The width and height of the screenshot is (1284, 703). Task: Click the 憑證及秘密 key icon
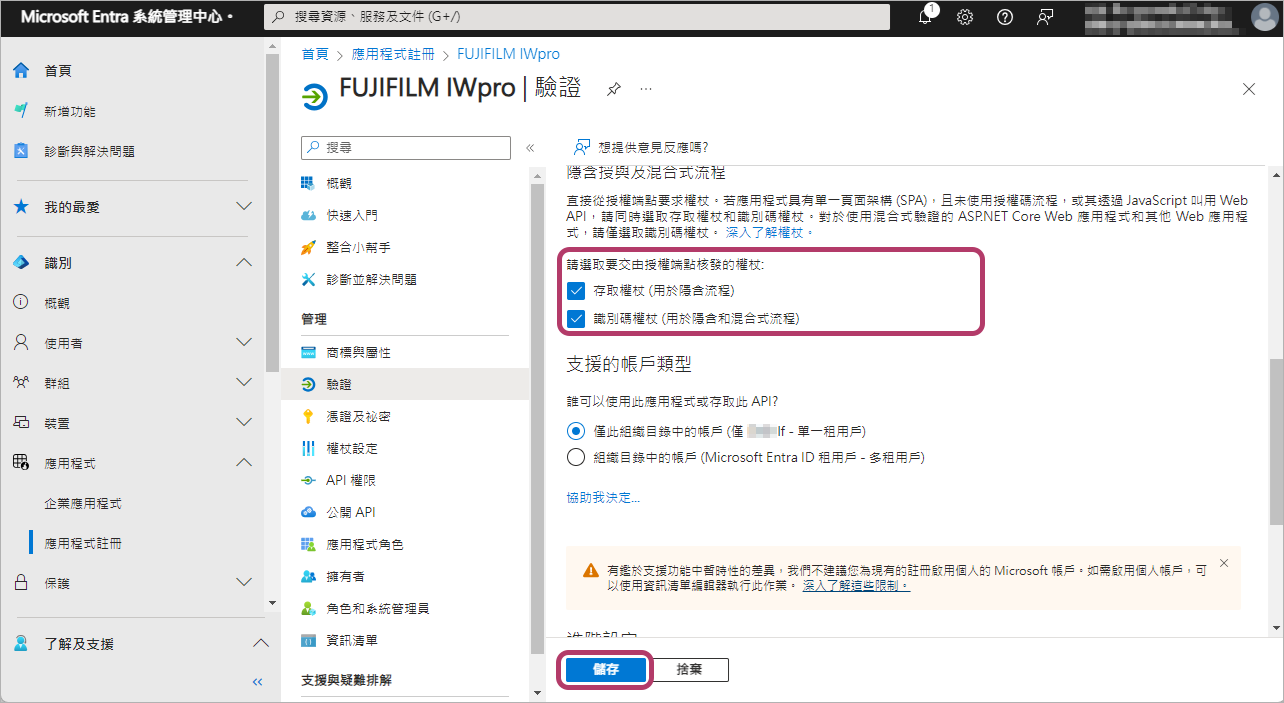[308, 416]
